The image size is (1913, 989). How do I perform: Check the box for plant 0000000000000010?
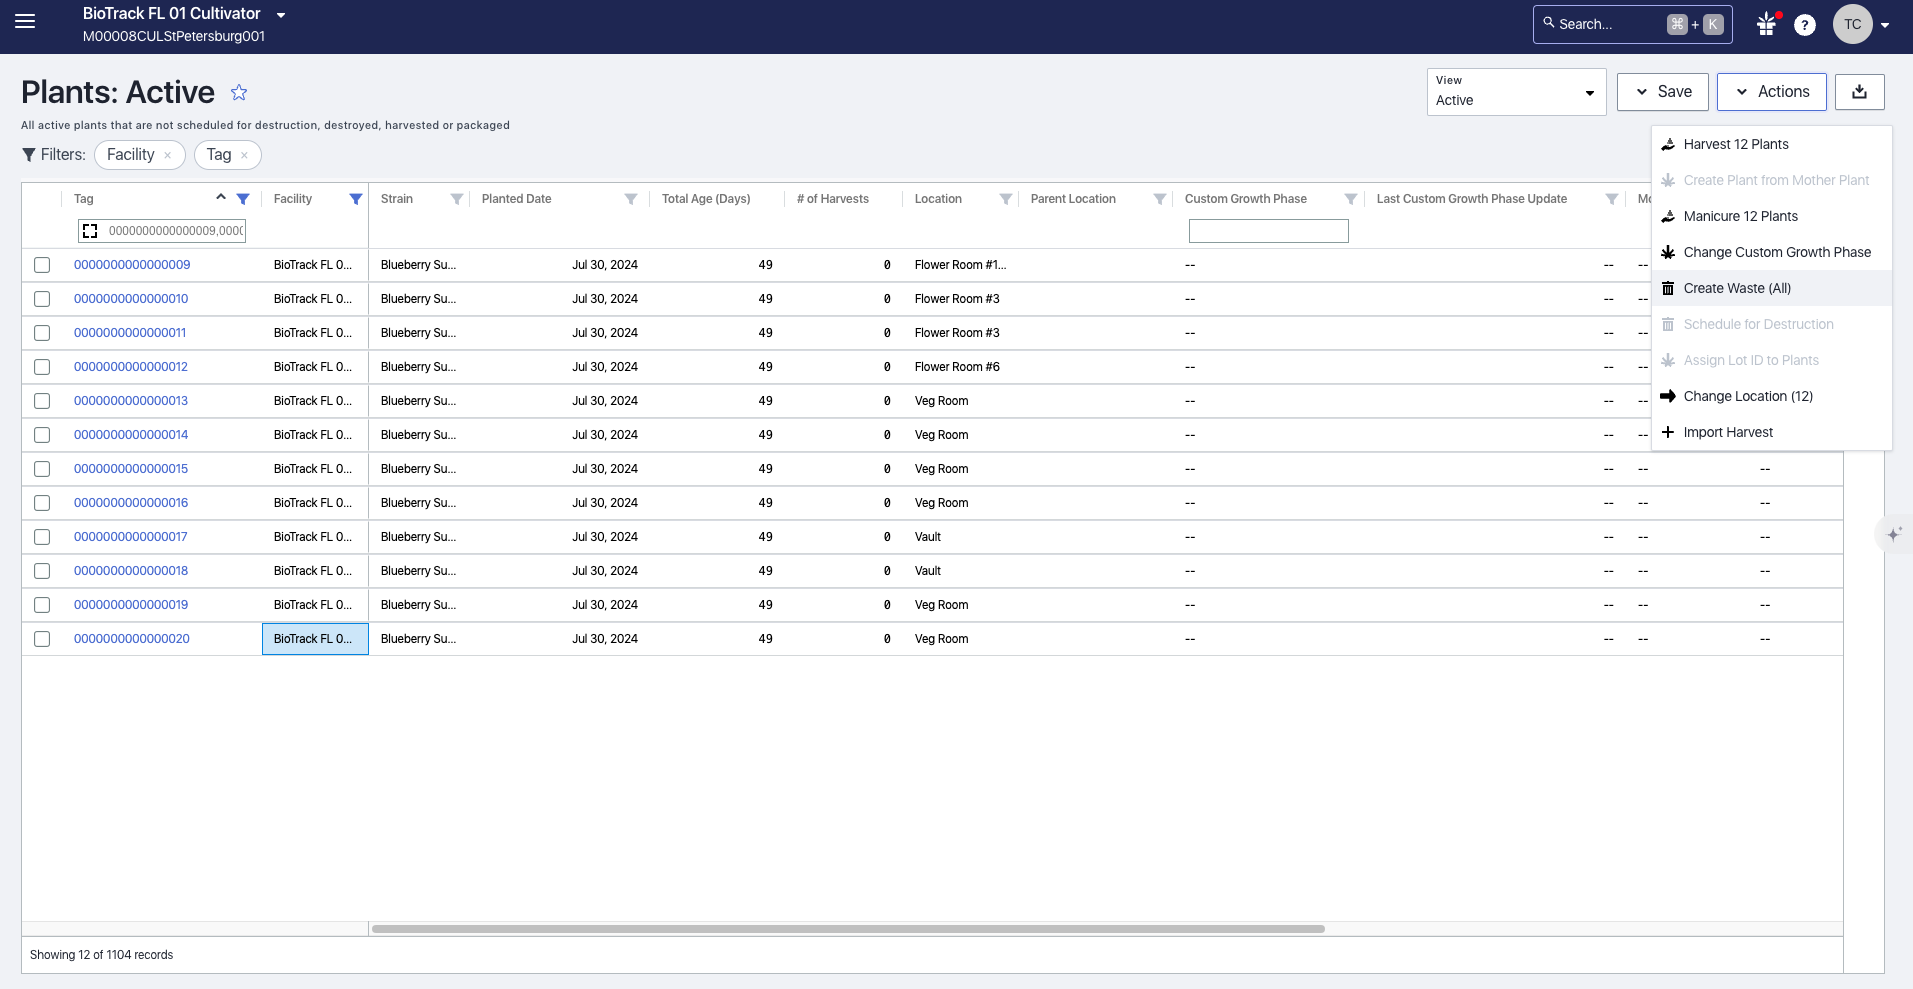click(42, 299)
